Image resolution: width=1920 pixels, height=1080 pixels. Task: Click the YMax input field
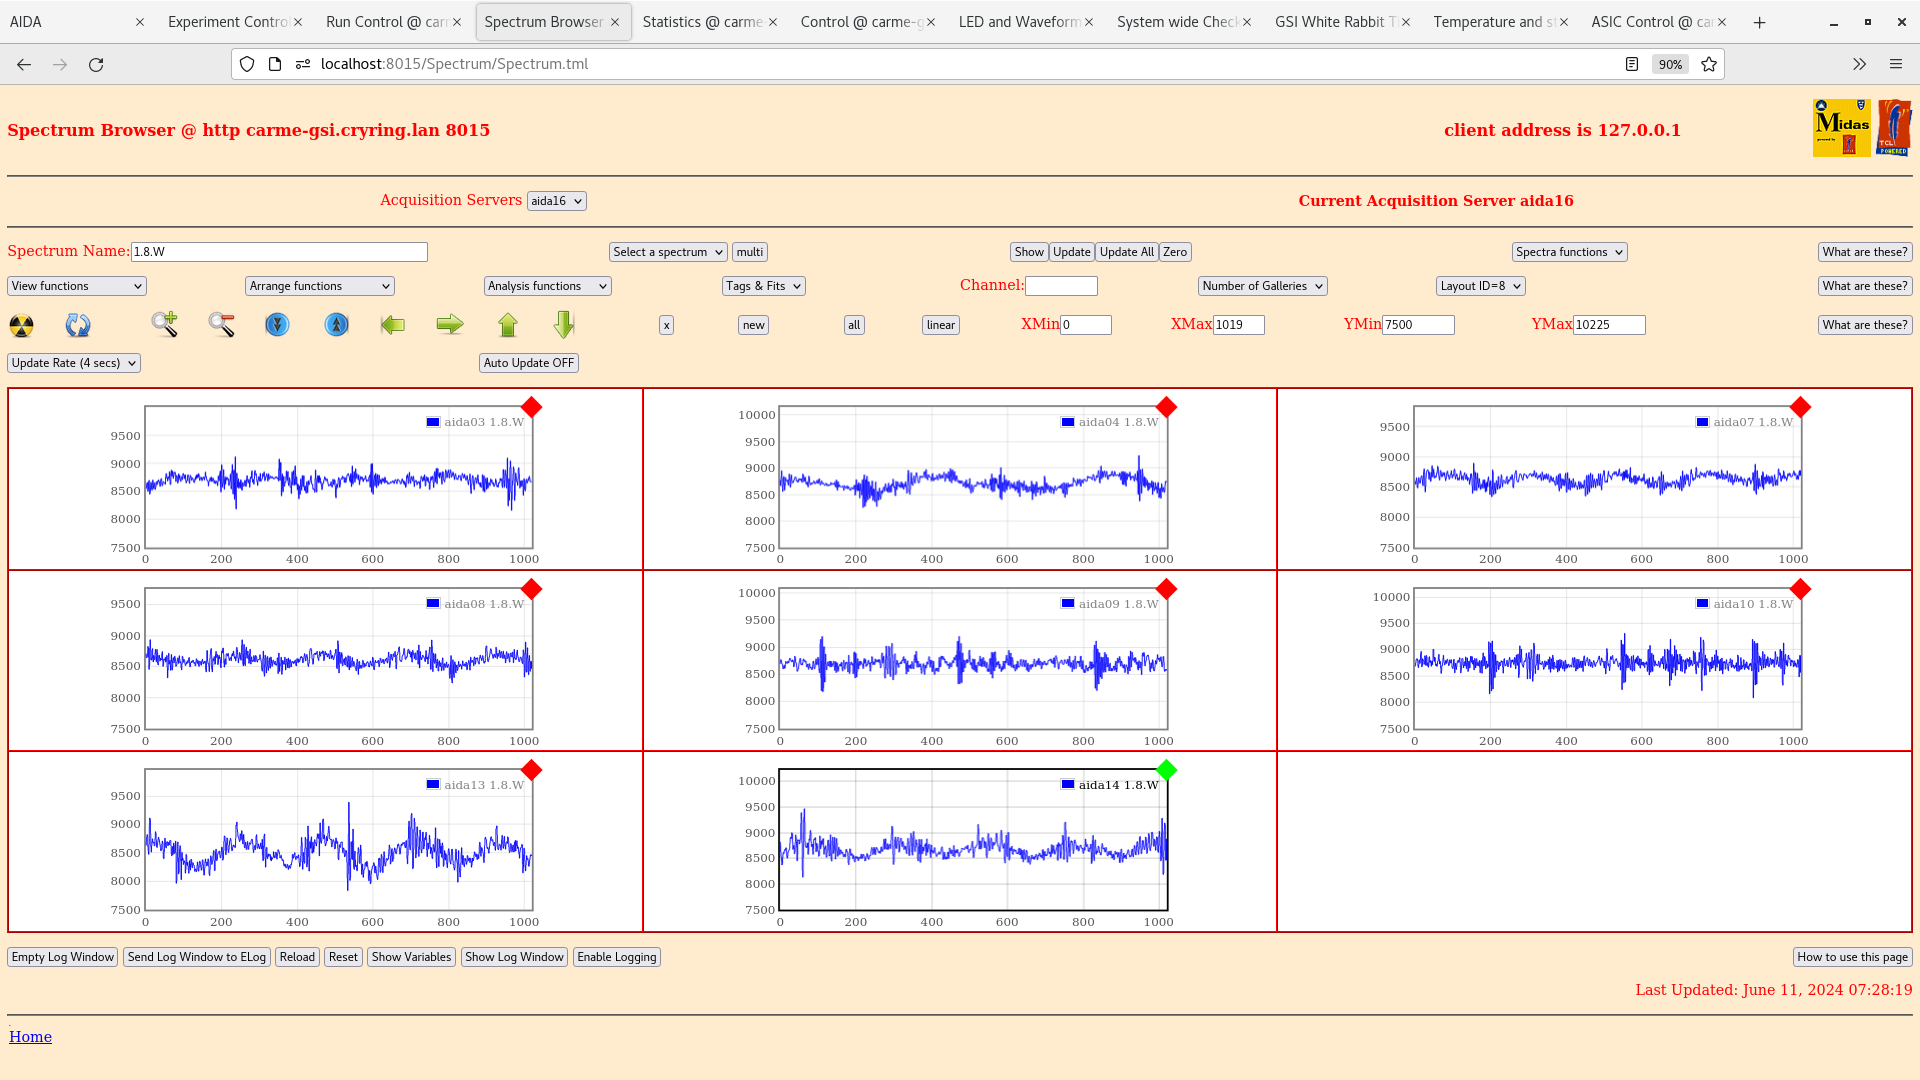pos(1608,325)
